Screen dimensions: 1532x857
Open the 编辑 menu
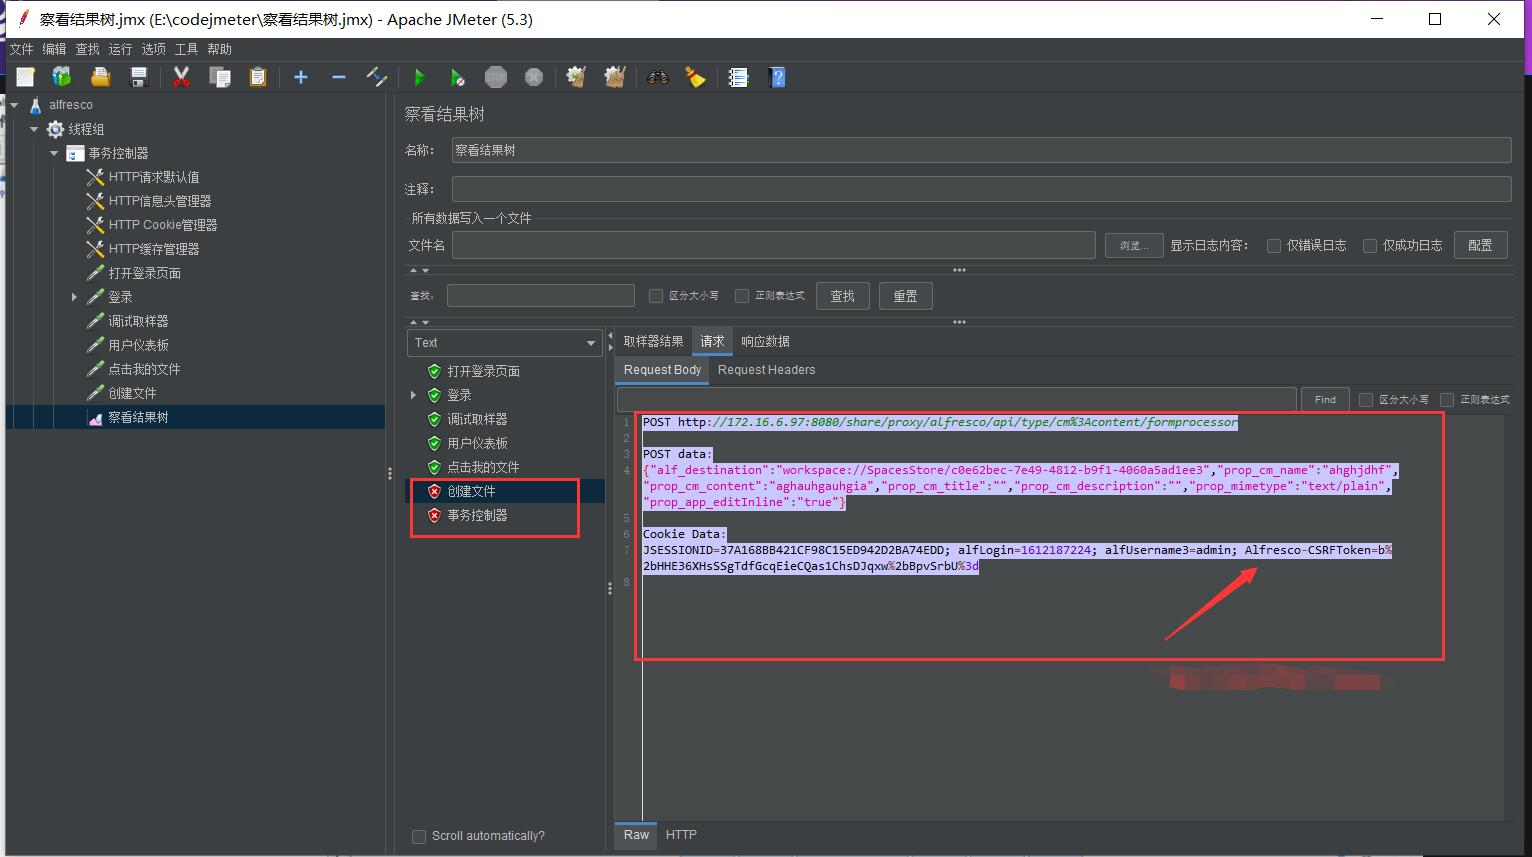tap(54, 49)
